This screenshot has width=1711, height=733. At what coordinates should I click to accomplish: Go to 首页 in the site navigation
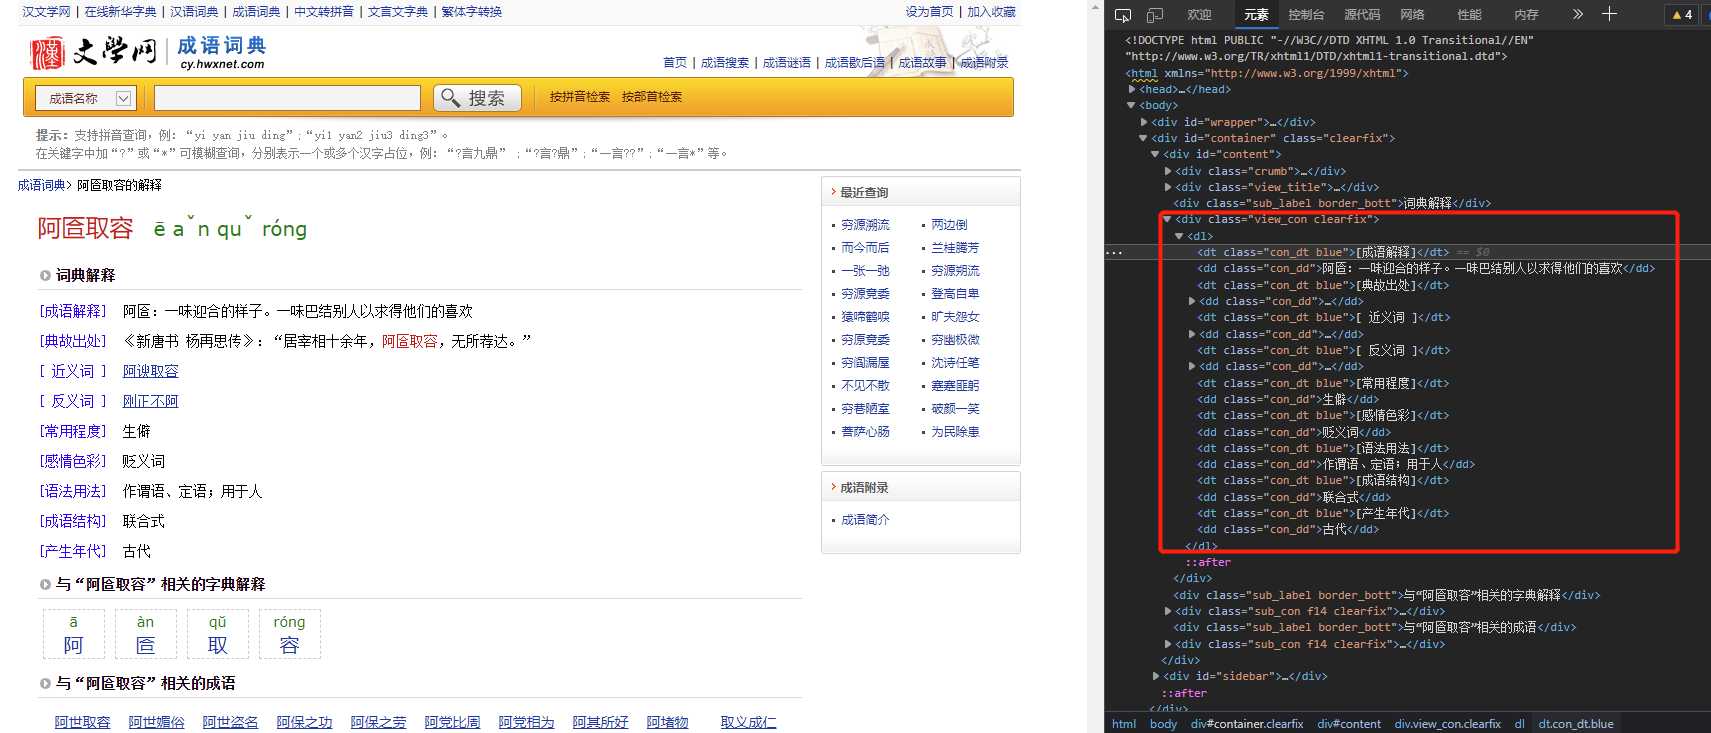point(675,62)
